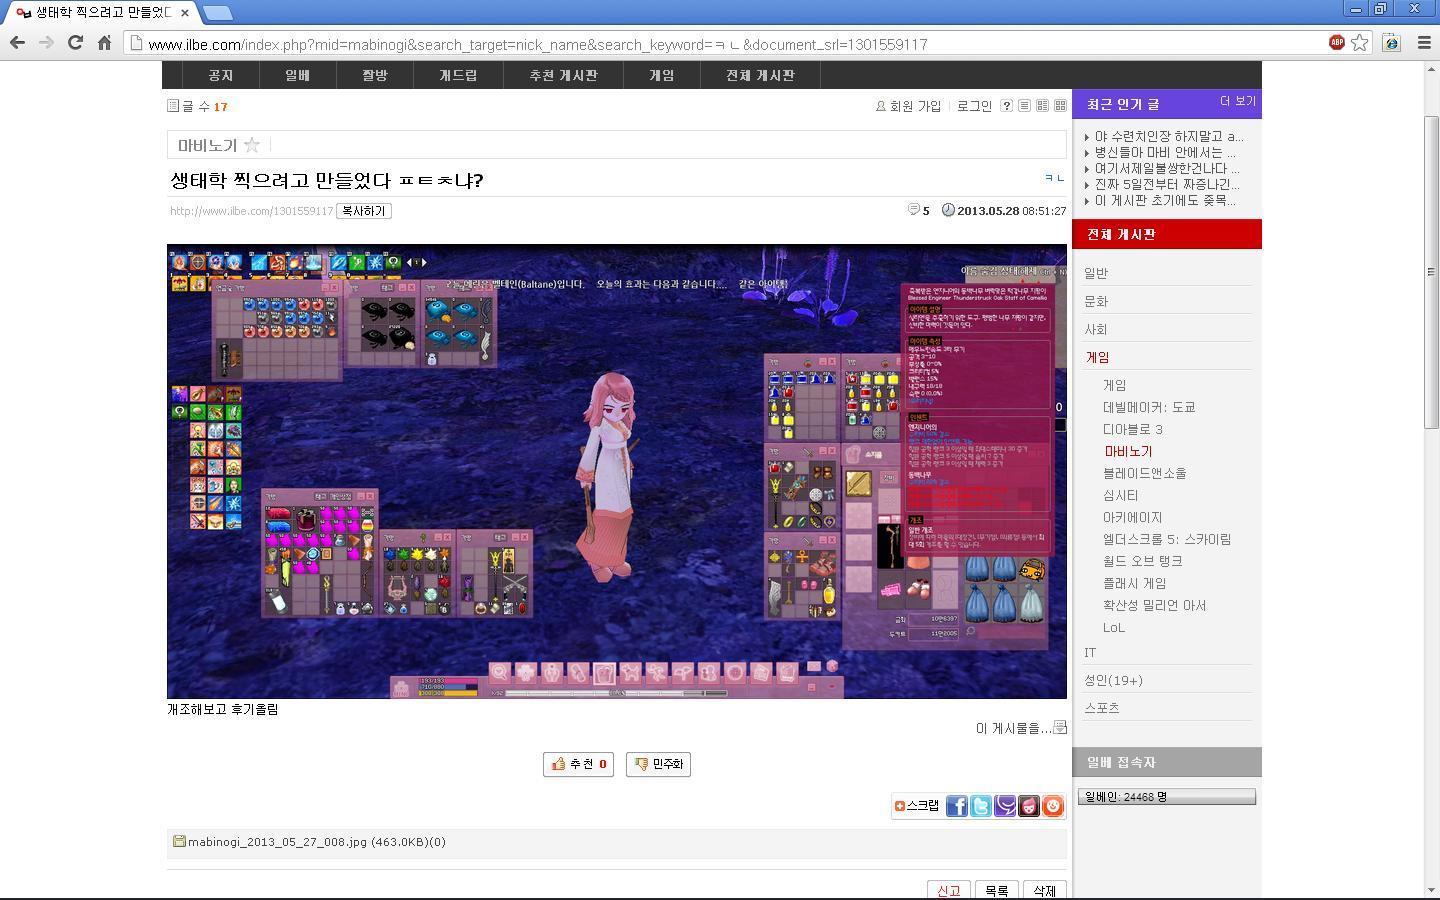Share post to Twitter

click(x=981, y=806)
